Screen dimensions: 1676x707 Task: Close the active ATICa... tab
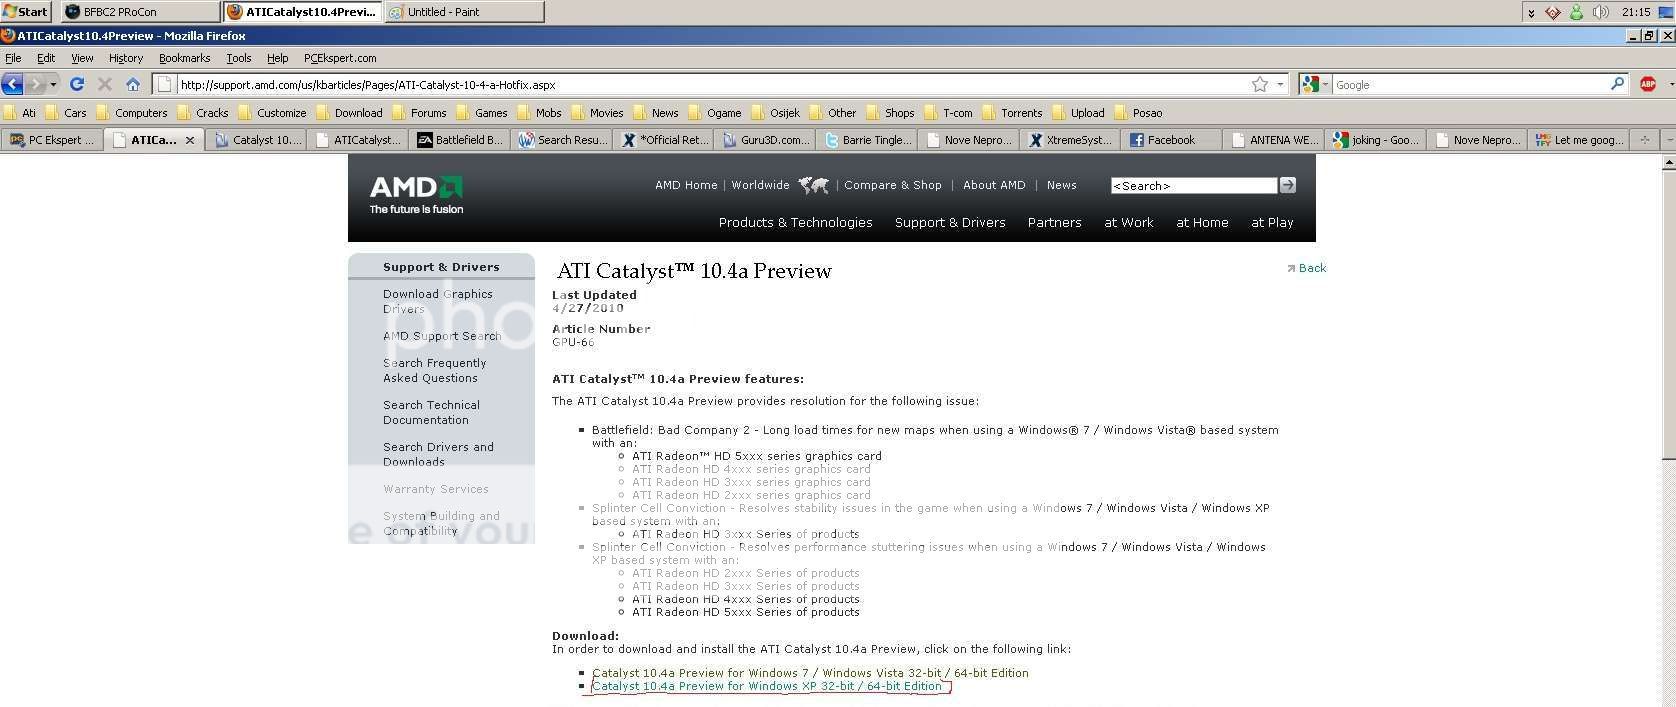[x=190, y=140]
